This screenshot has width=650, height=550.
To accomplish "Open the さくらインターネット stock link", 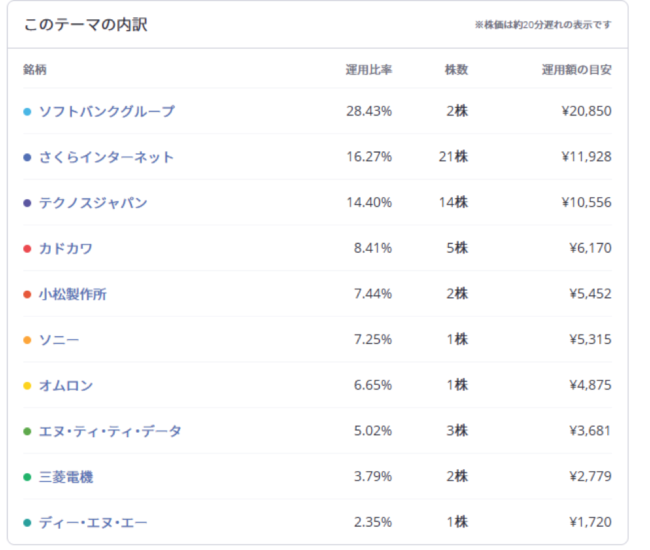I will click(106, 157).
